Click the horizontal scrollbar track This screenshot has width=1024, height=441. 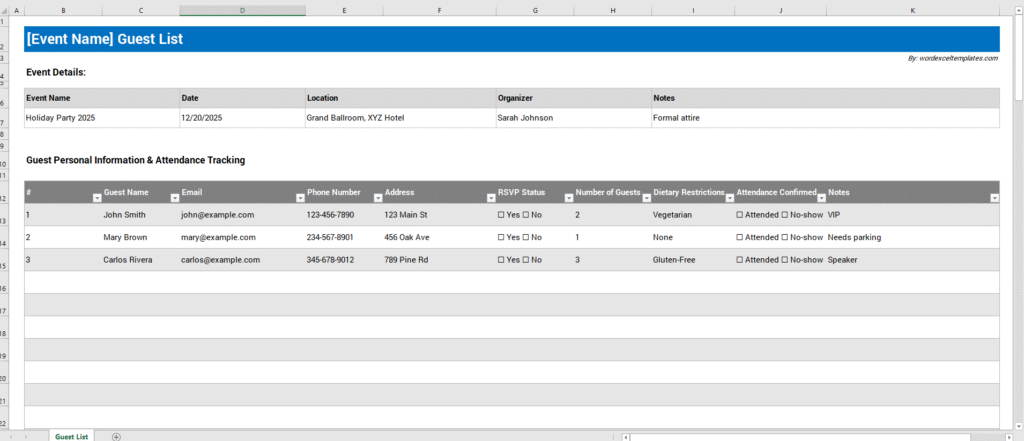pyautogui.click(x=820, y=436)
